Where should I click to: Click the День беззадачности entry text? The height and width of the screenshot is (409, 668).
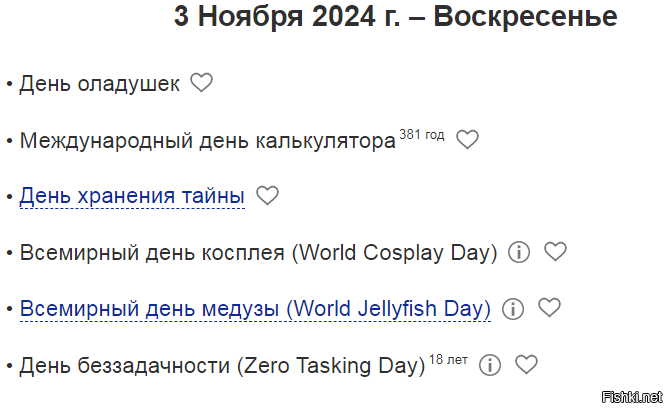(222, 366)
